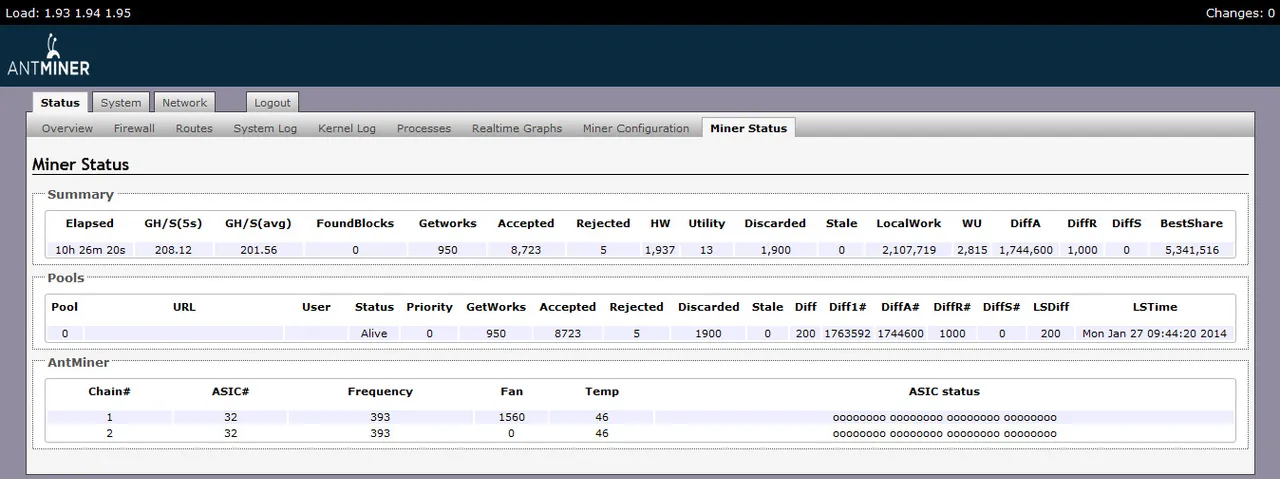This screenshot has height=479, width=1280.
Task: Click the BestShare value 5,341,516
Action: (x=1191, y=250)
